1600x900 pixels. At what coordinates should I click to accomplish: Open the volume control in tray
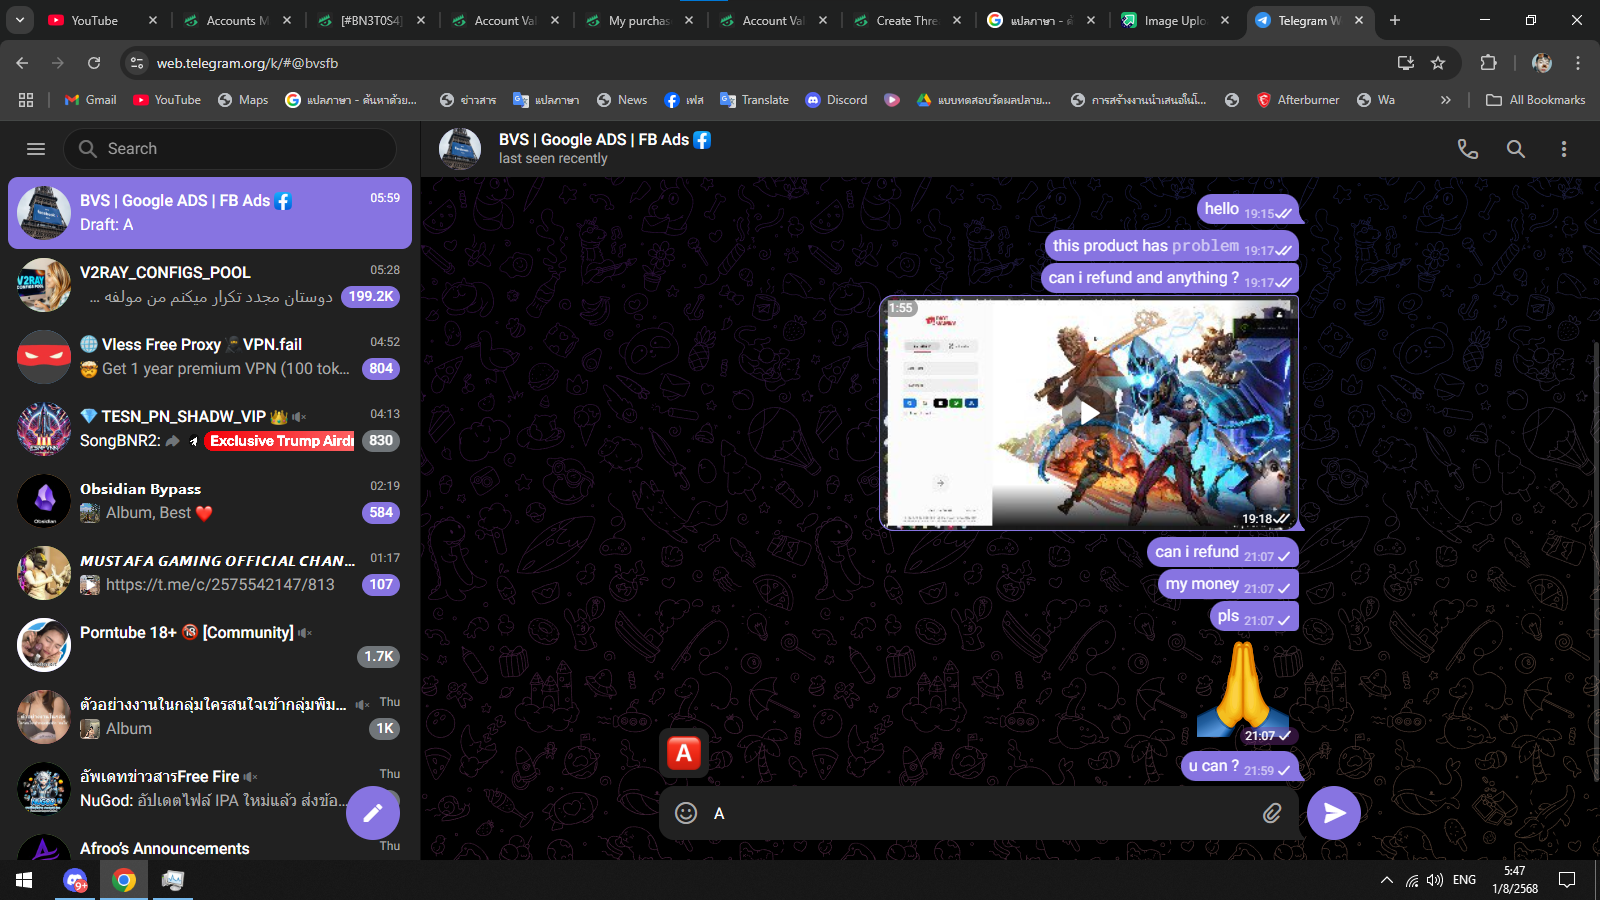[1435, 880]
